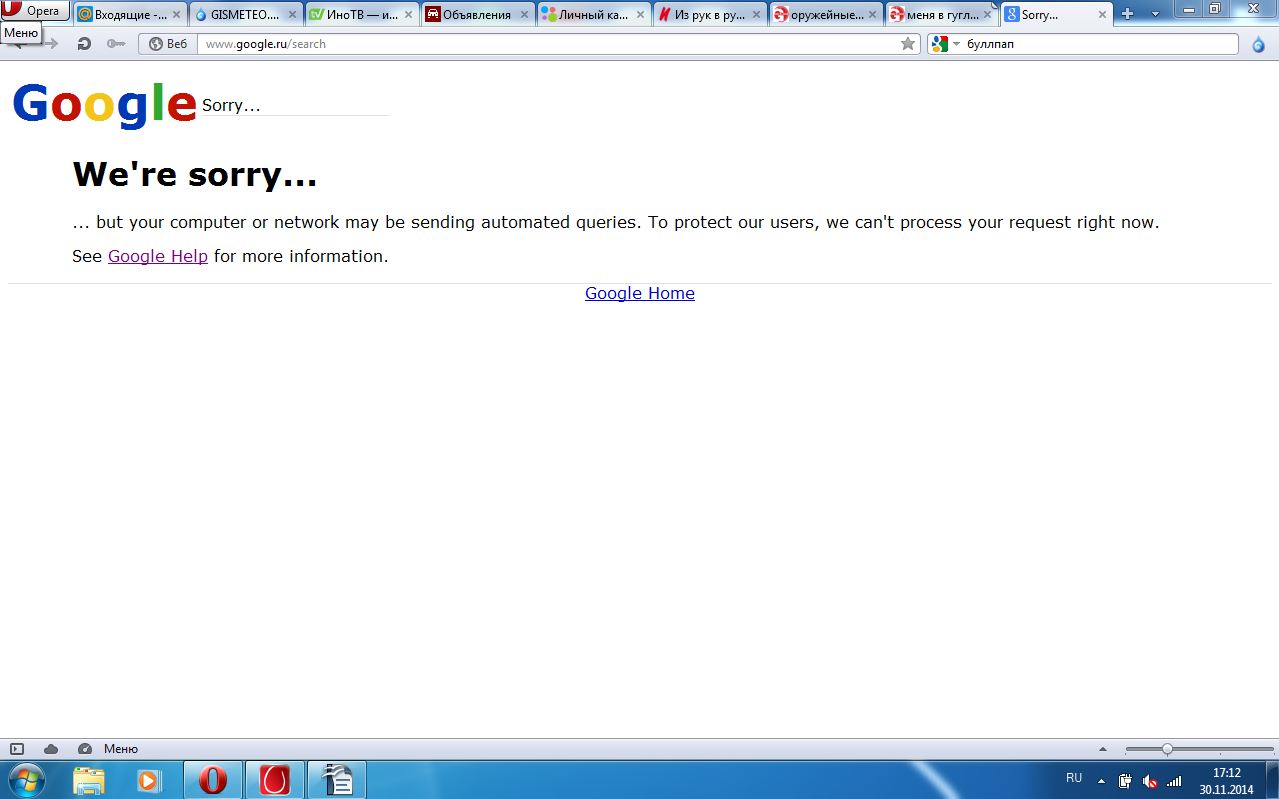Open the panels toggle icon in status bar
This screenshot has width=1279, height=799.
pos(17,749)
